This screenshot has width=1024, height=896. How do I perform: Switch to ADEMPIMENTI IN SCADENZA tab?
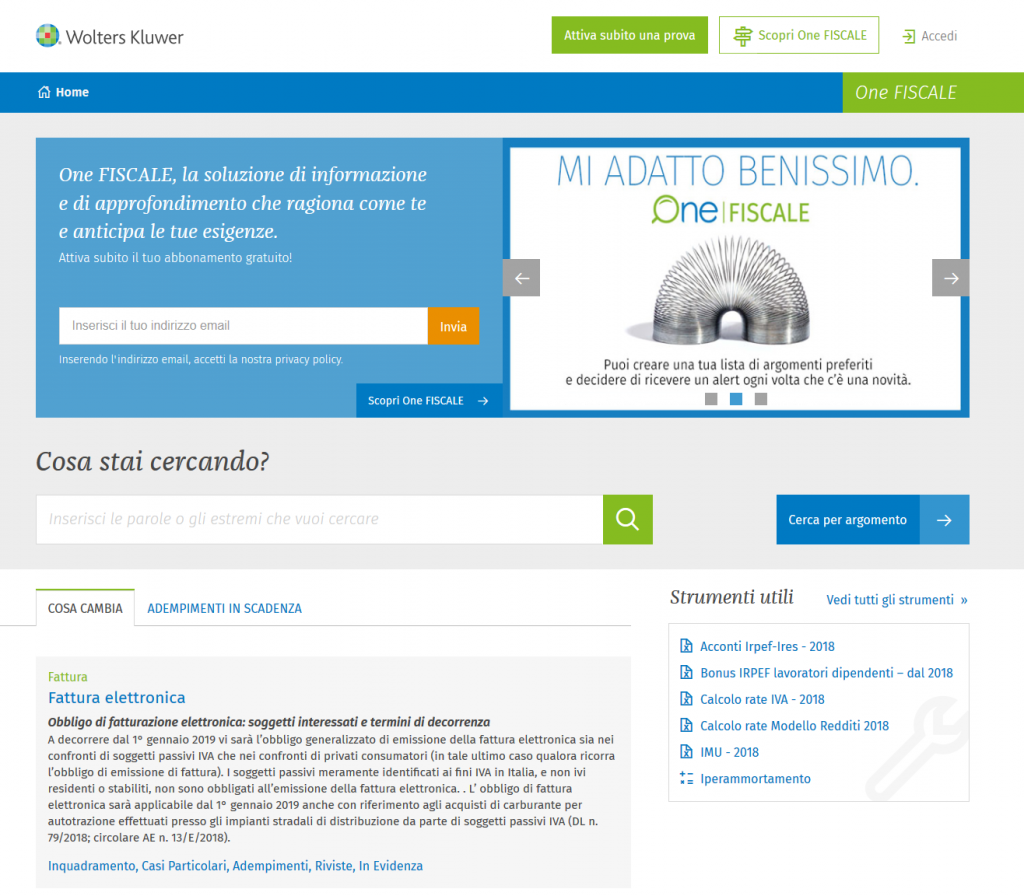pos(225,608)
